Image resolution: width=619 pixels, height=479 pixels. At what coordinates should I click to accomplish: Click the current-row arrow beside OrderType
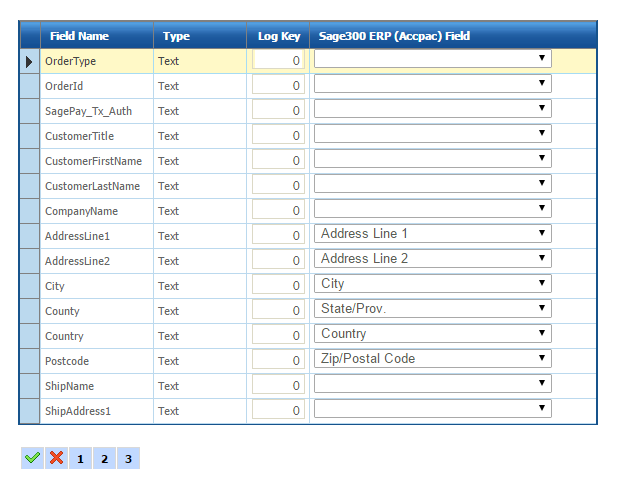tap(29, 61)
